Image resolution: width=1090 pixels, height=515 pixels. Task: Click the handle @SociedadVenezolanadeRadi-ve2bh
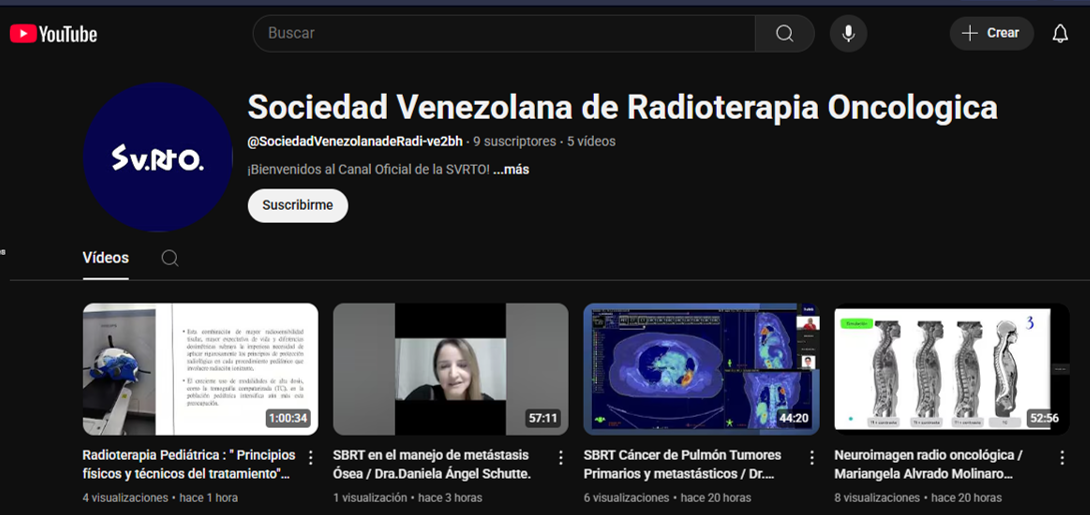coord(355,142)
